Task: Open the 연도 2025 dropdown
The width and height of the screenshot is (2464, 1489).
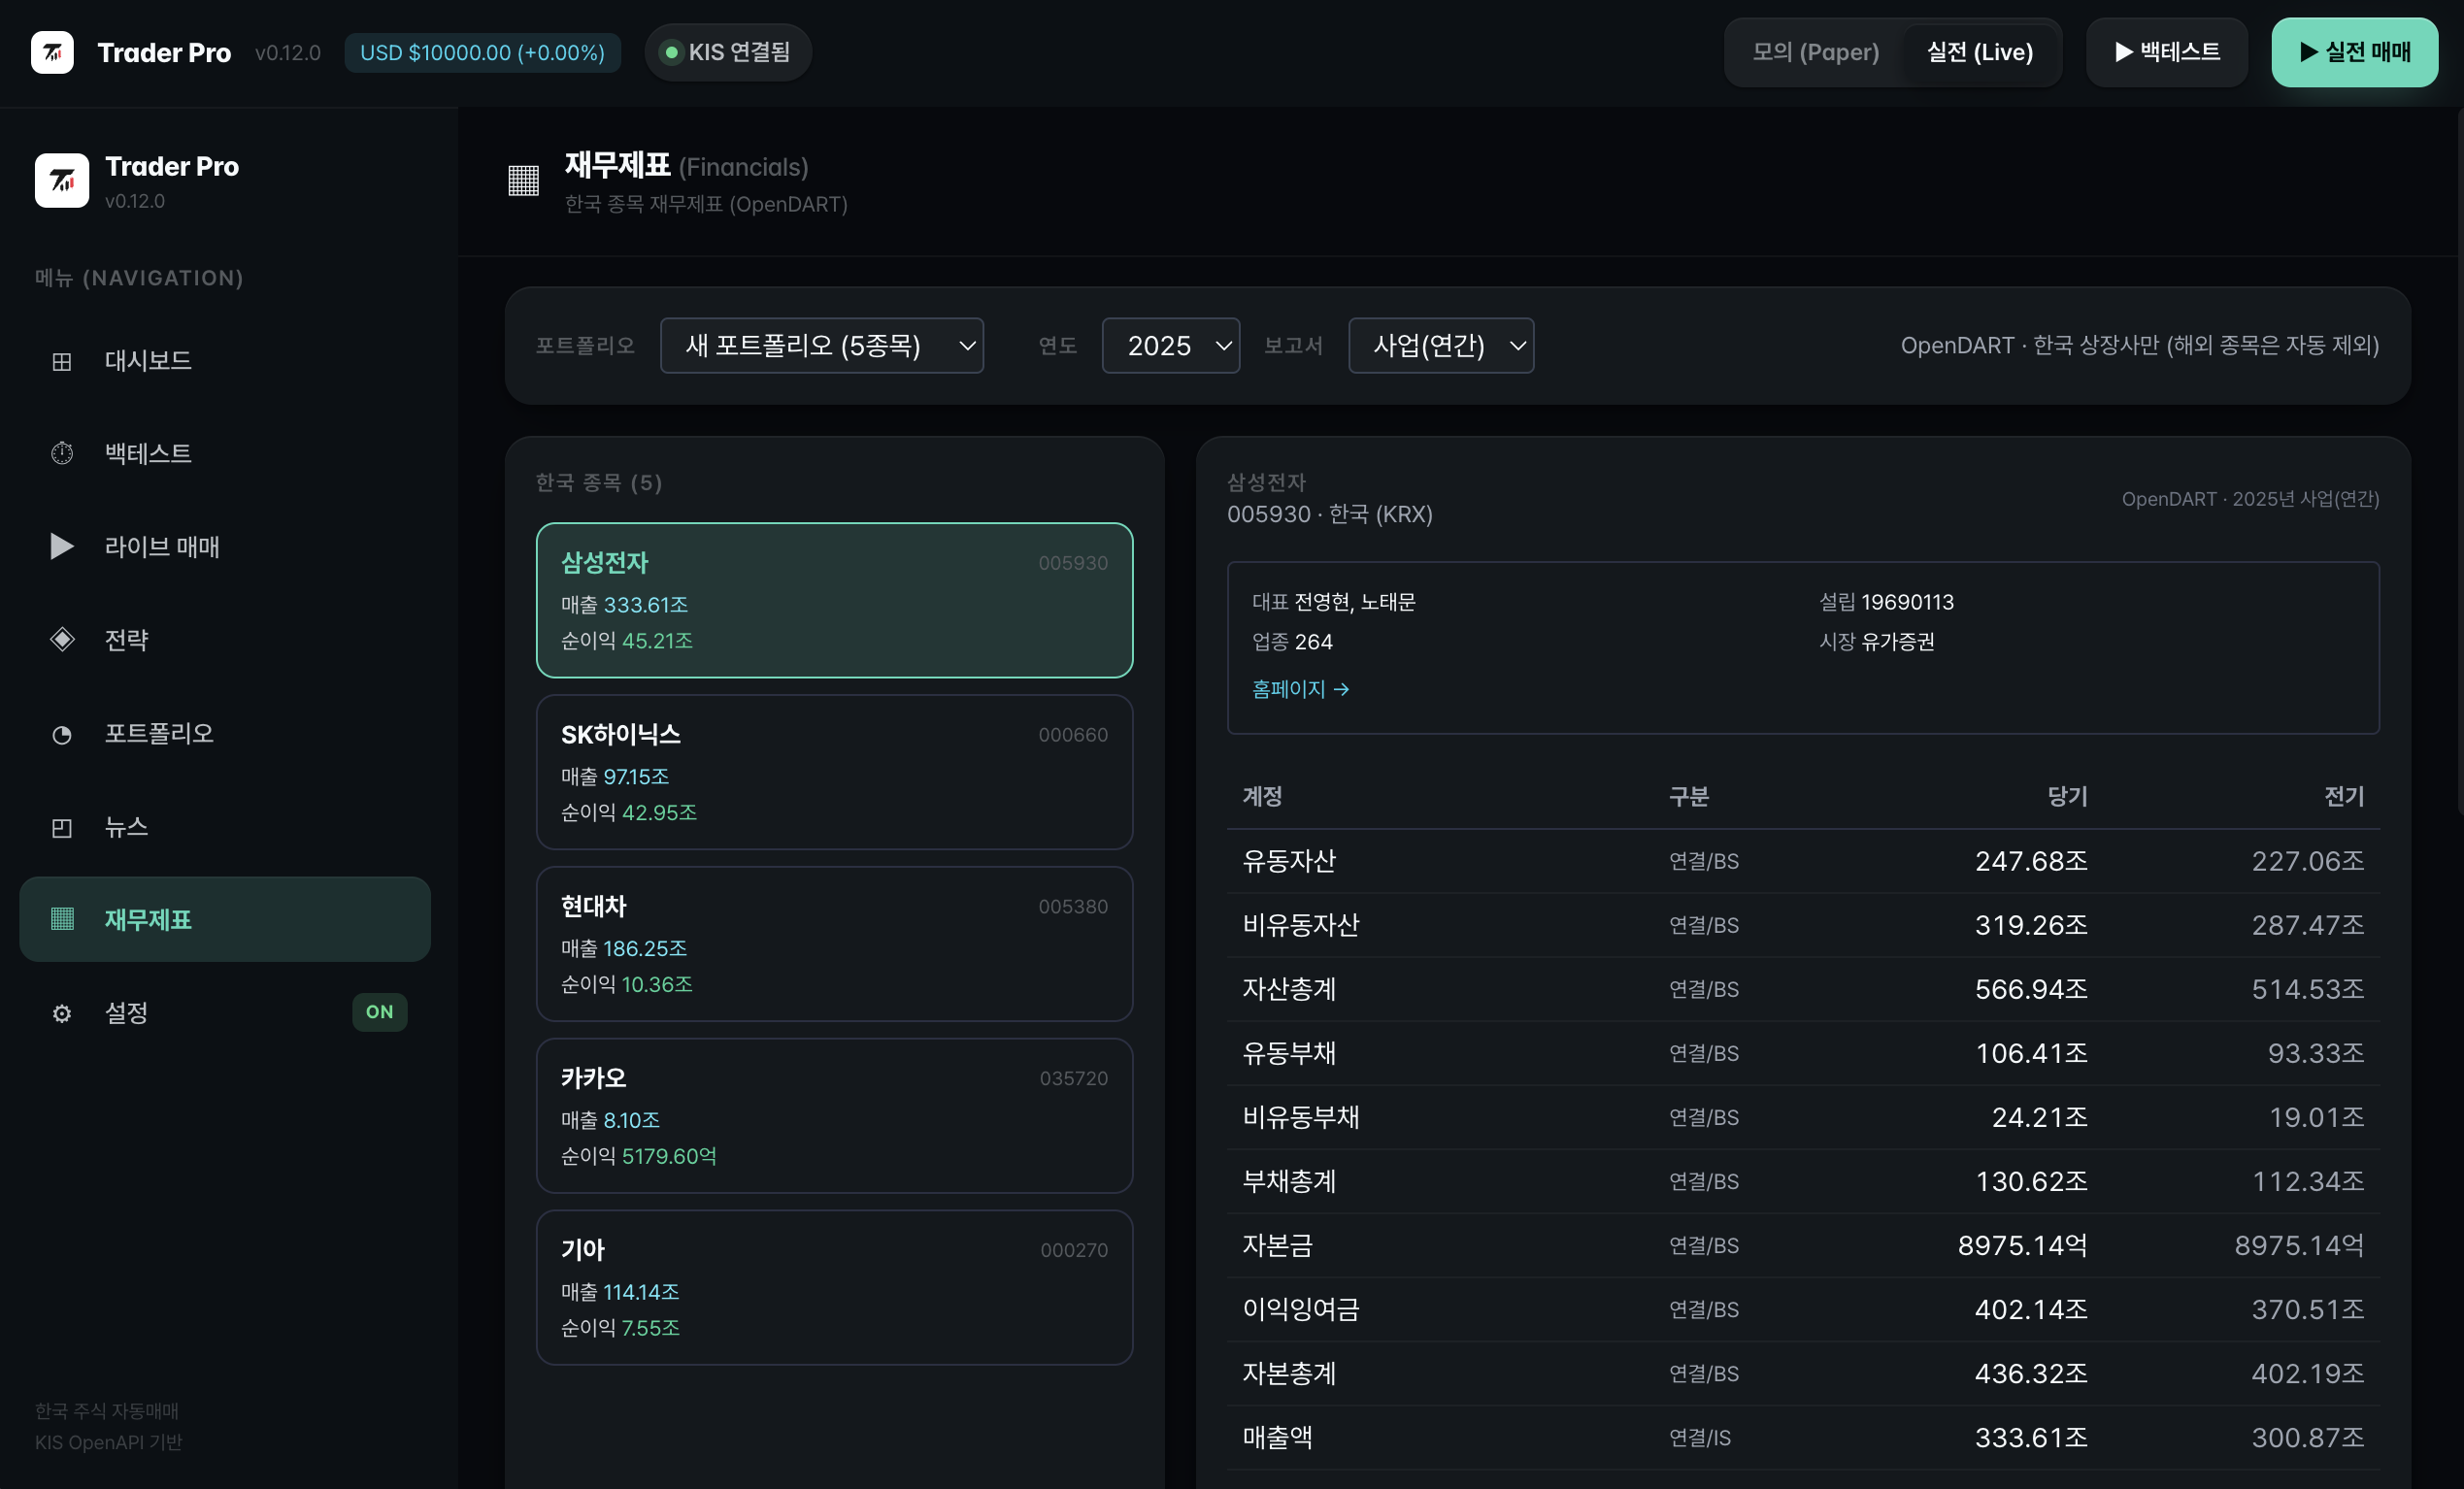Action: point(1170,345)
